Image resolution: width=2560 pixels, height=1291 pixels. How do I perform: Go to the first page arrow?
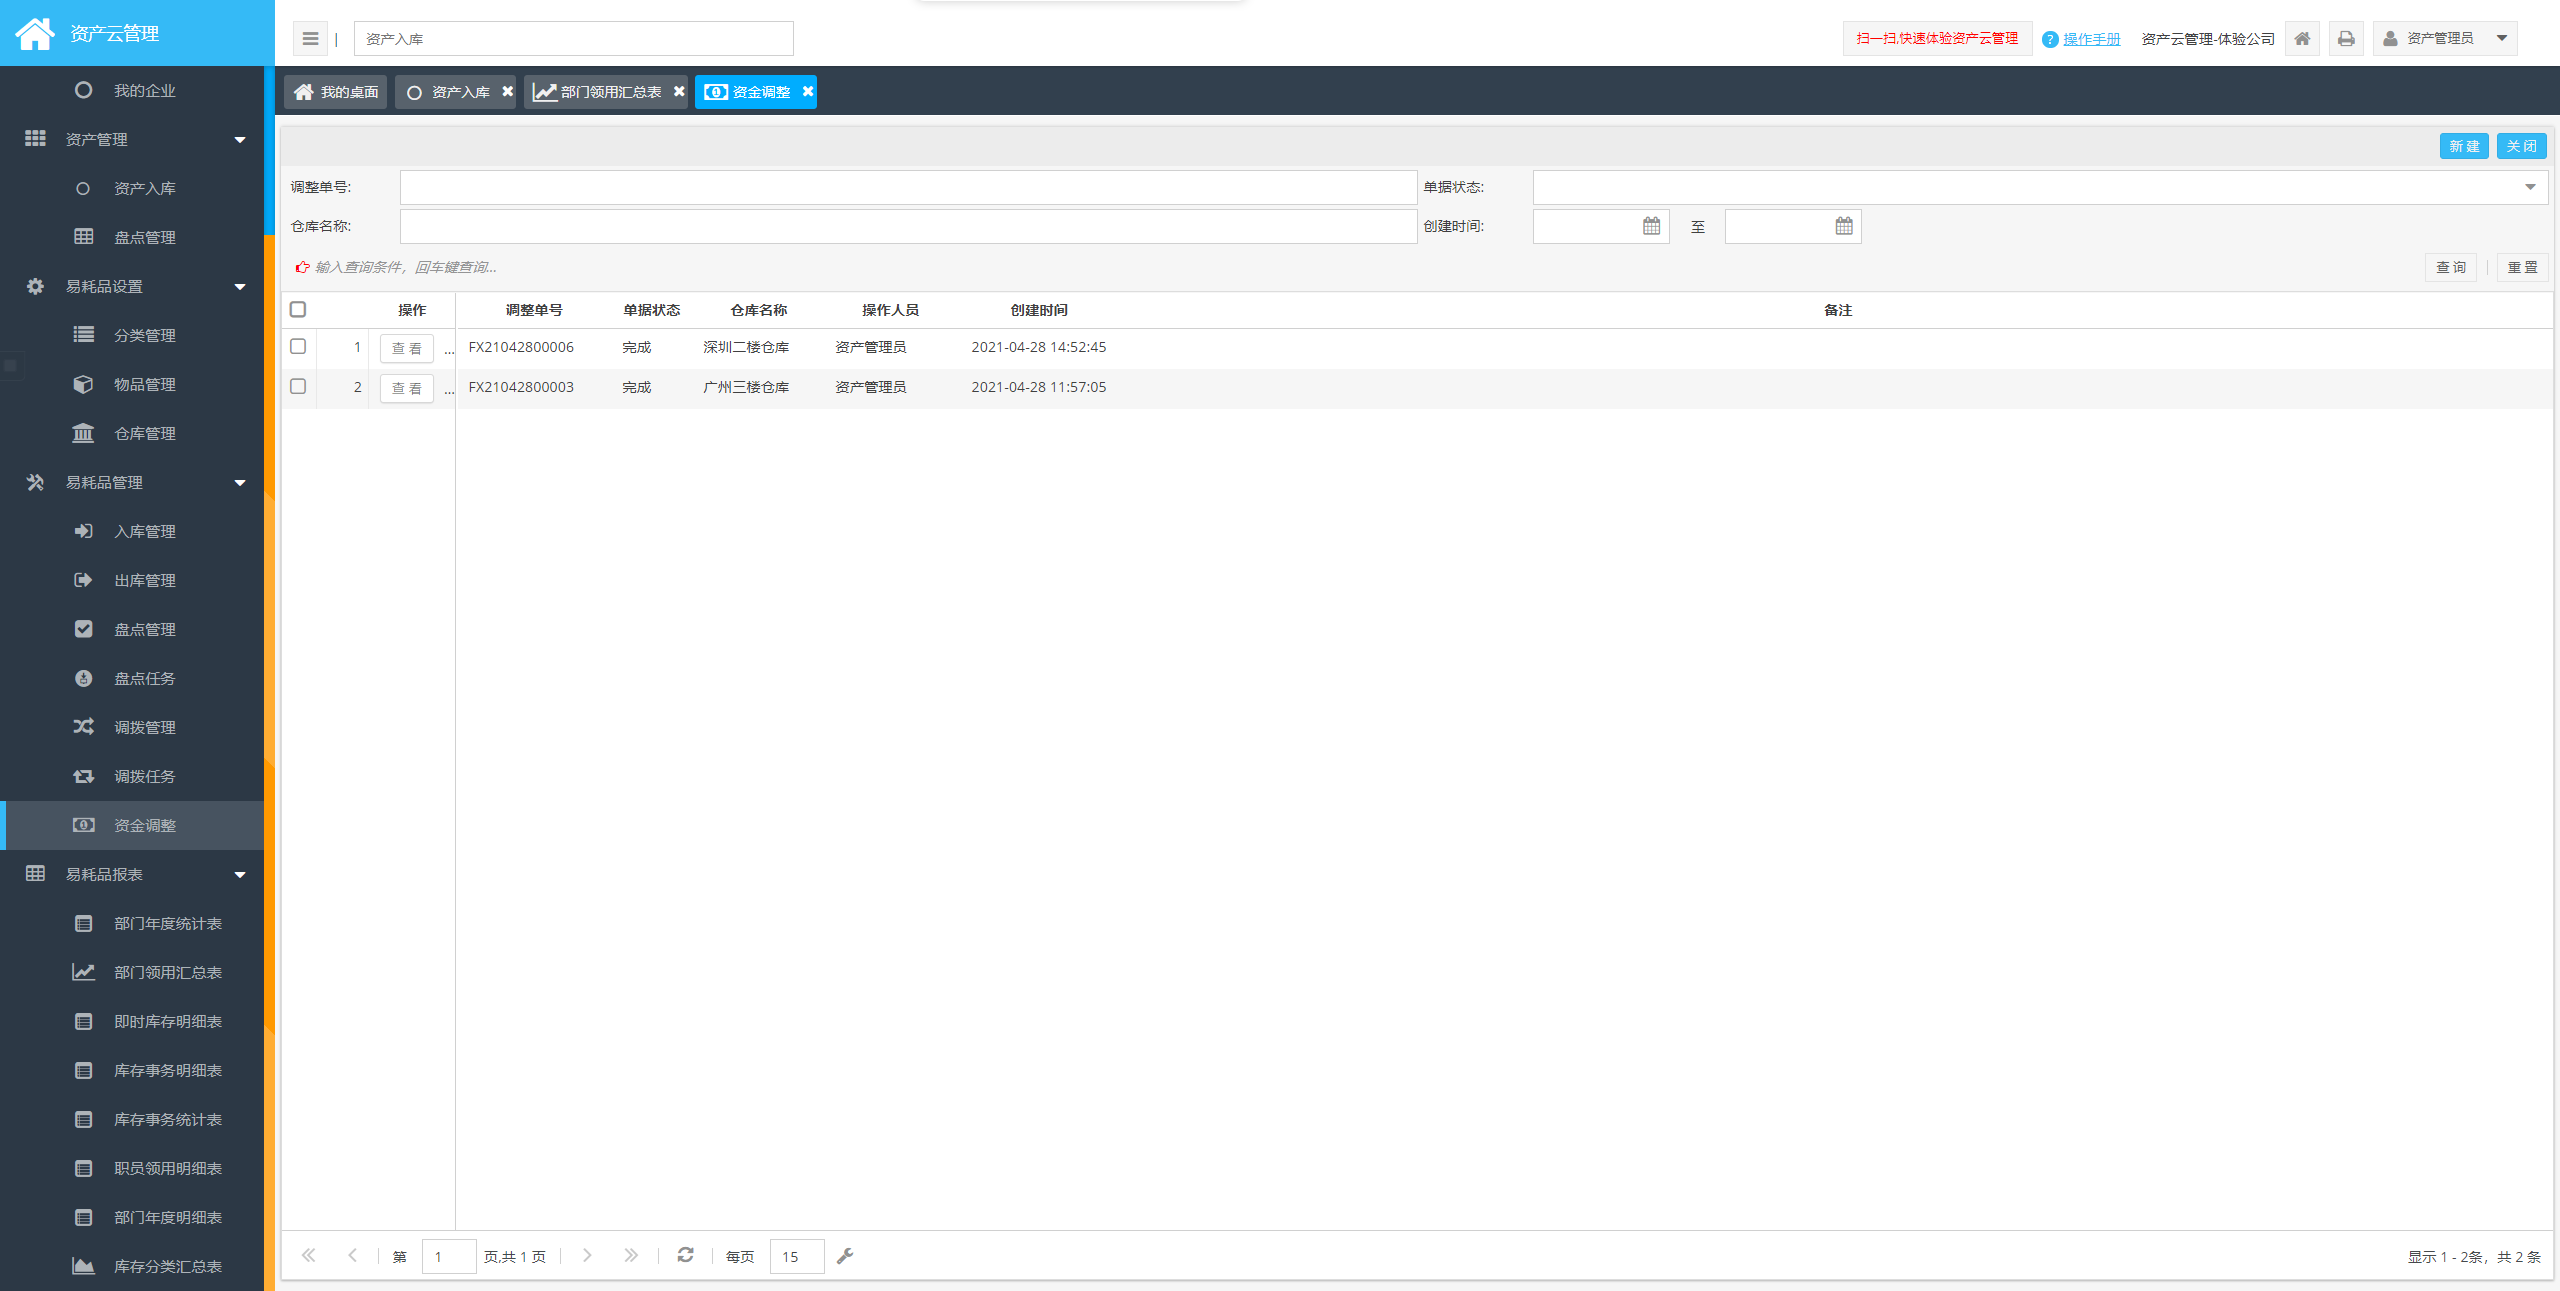click(x=308, y=1256)
